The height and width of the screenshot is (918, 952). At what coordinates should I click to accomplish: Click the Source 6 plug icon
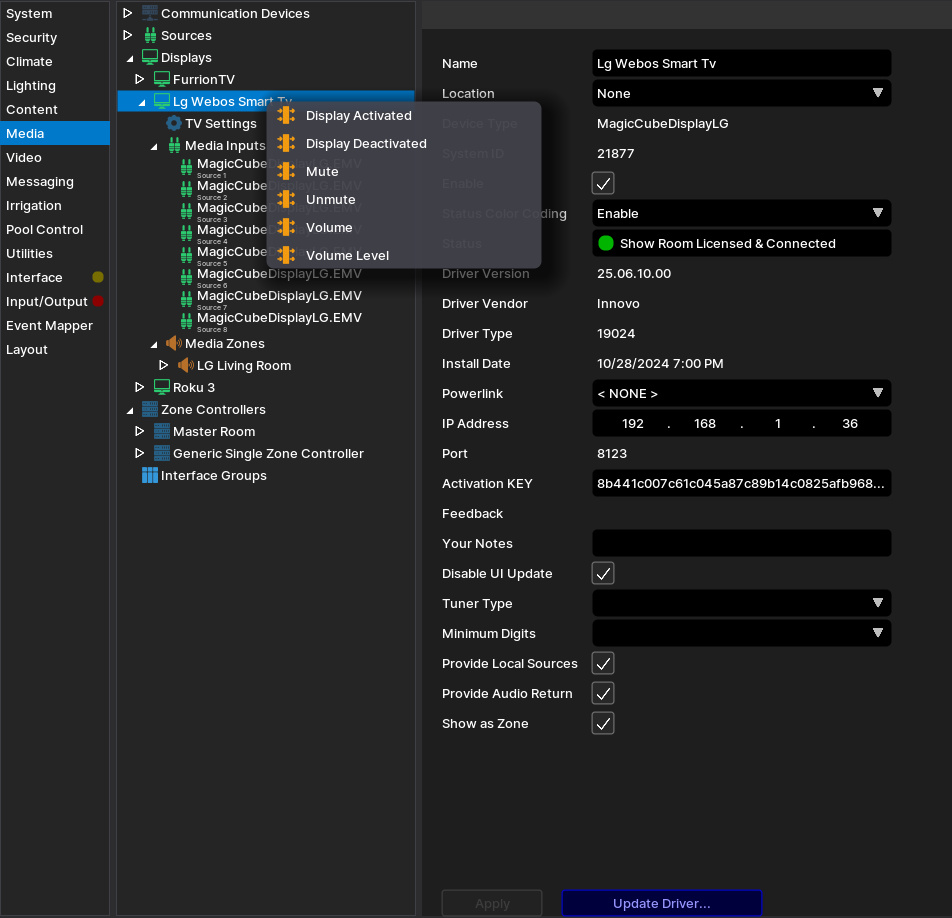186,277
